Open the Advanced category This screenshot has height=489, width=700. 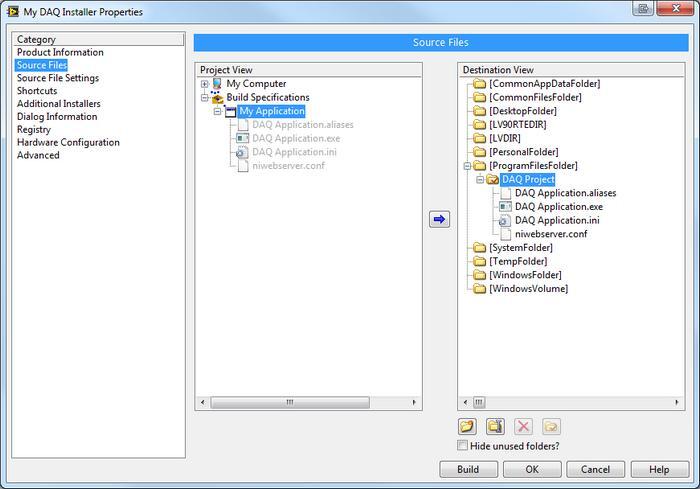click(x=38, y=155)
